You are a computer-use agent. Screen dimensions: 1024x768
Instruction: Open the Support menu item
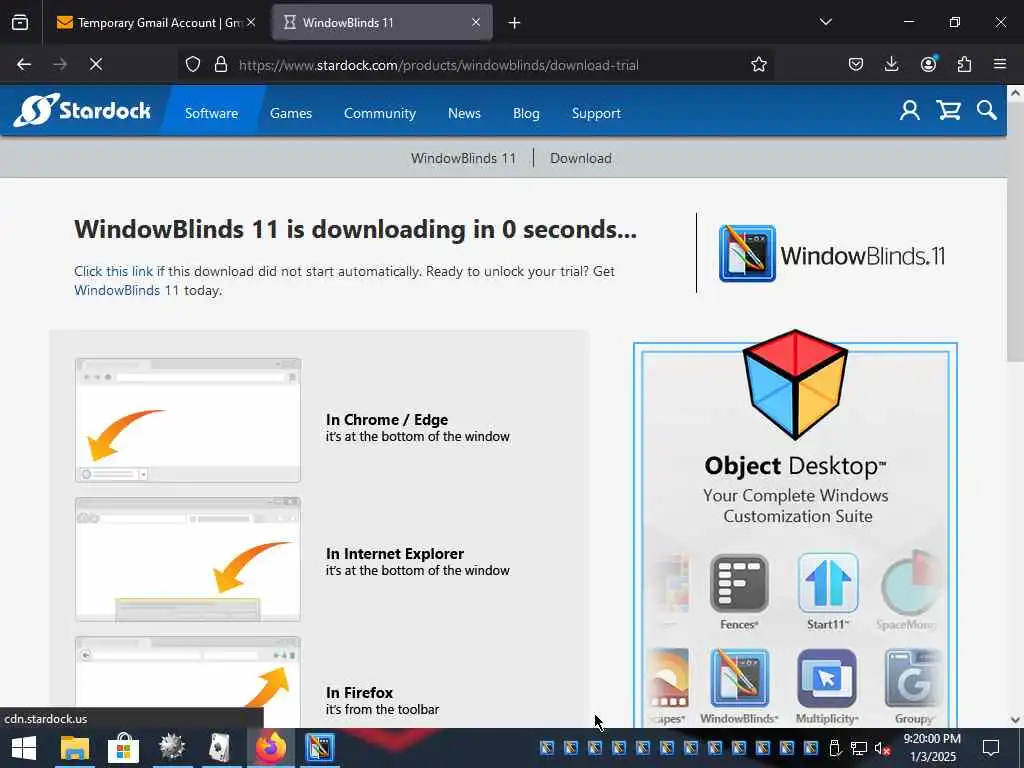coord(596,113)
